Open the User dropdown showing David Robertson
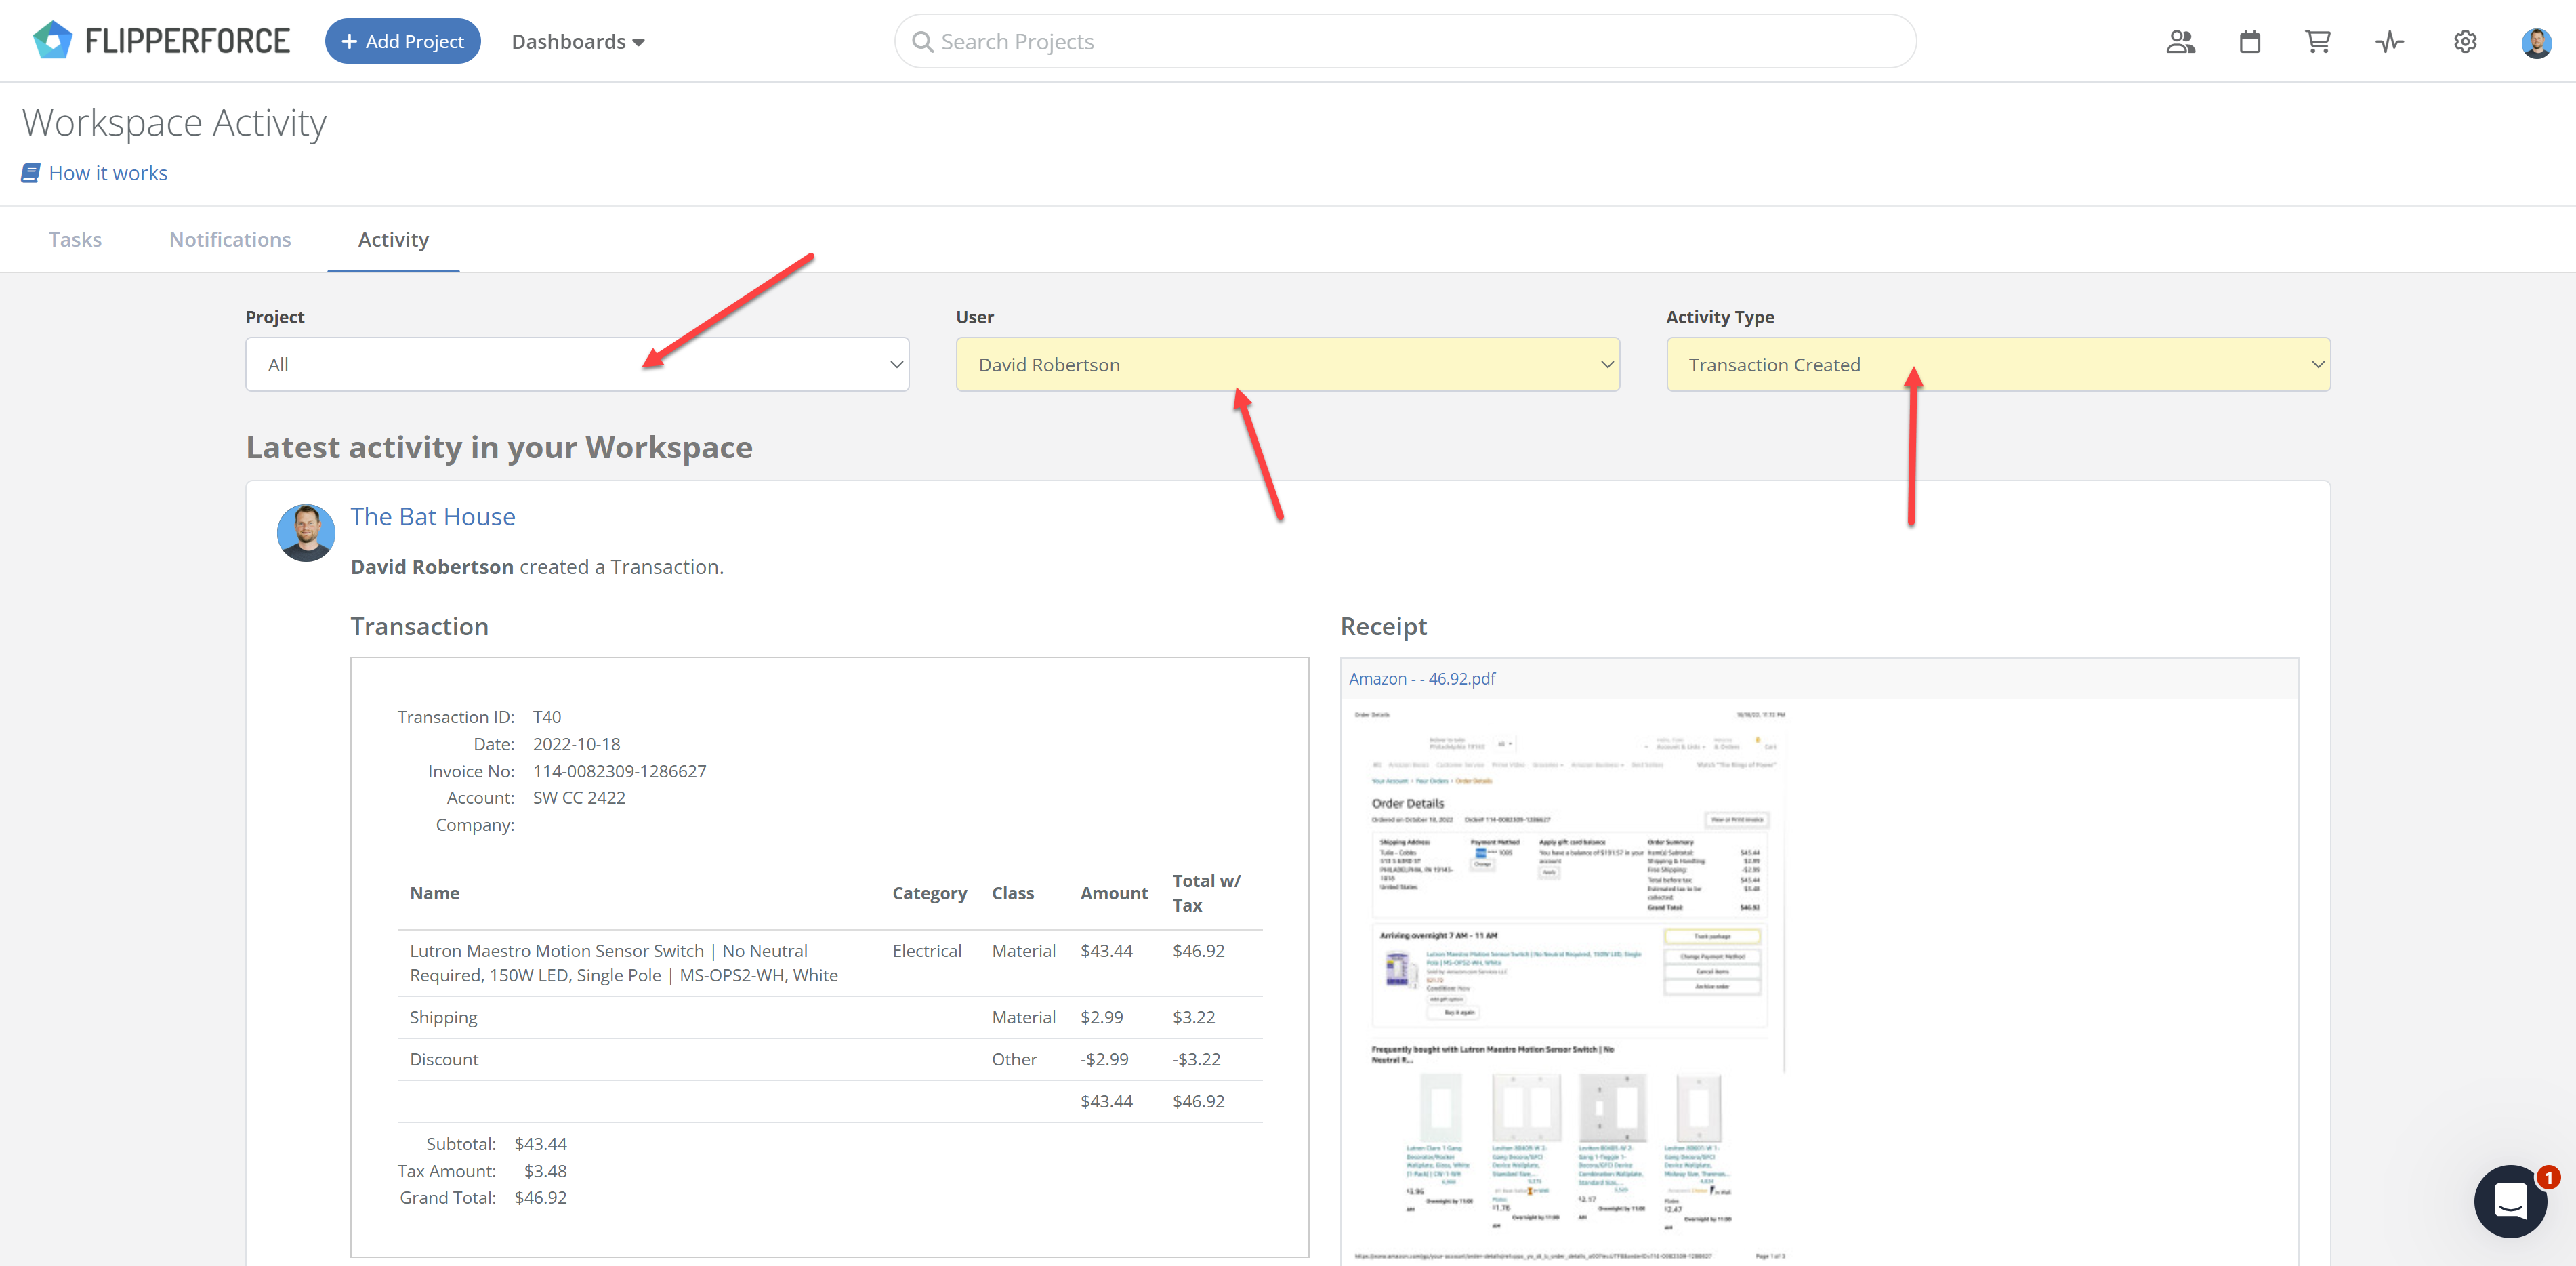 [x=1287, y=365]
